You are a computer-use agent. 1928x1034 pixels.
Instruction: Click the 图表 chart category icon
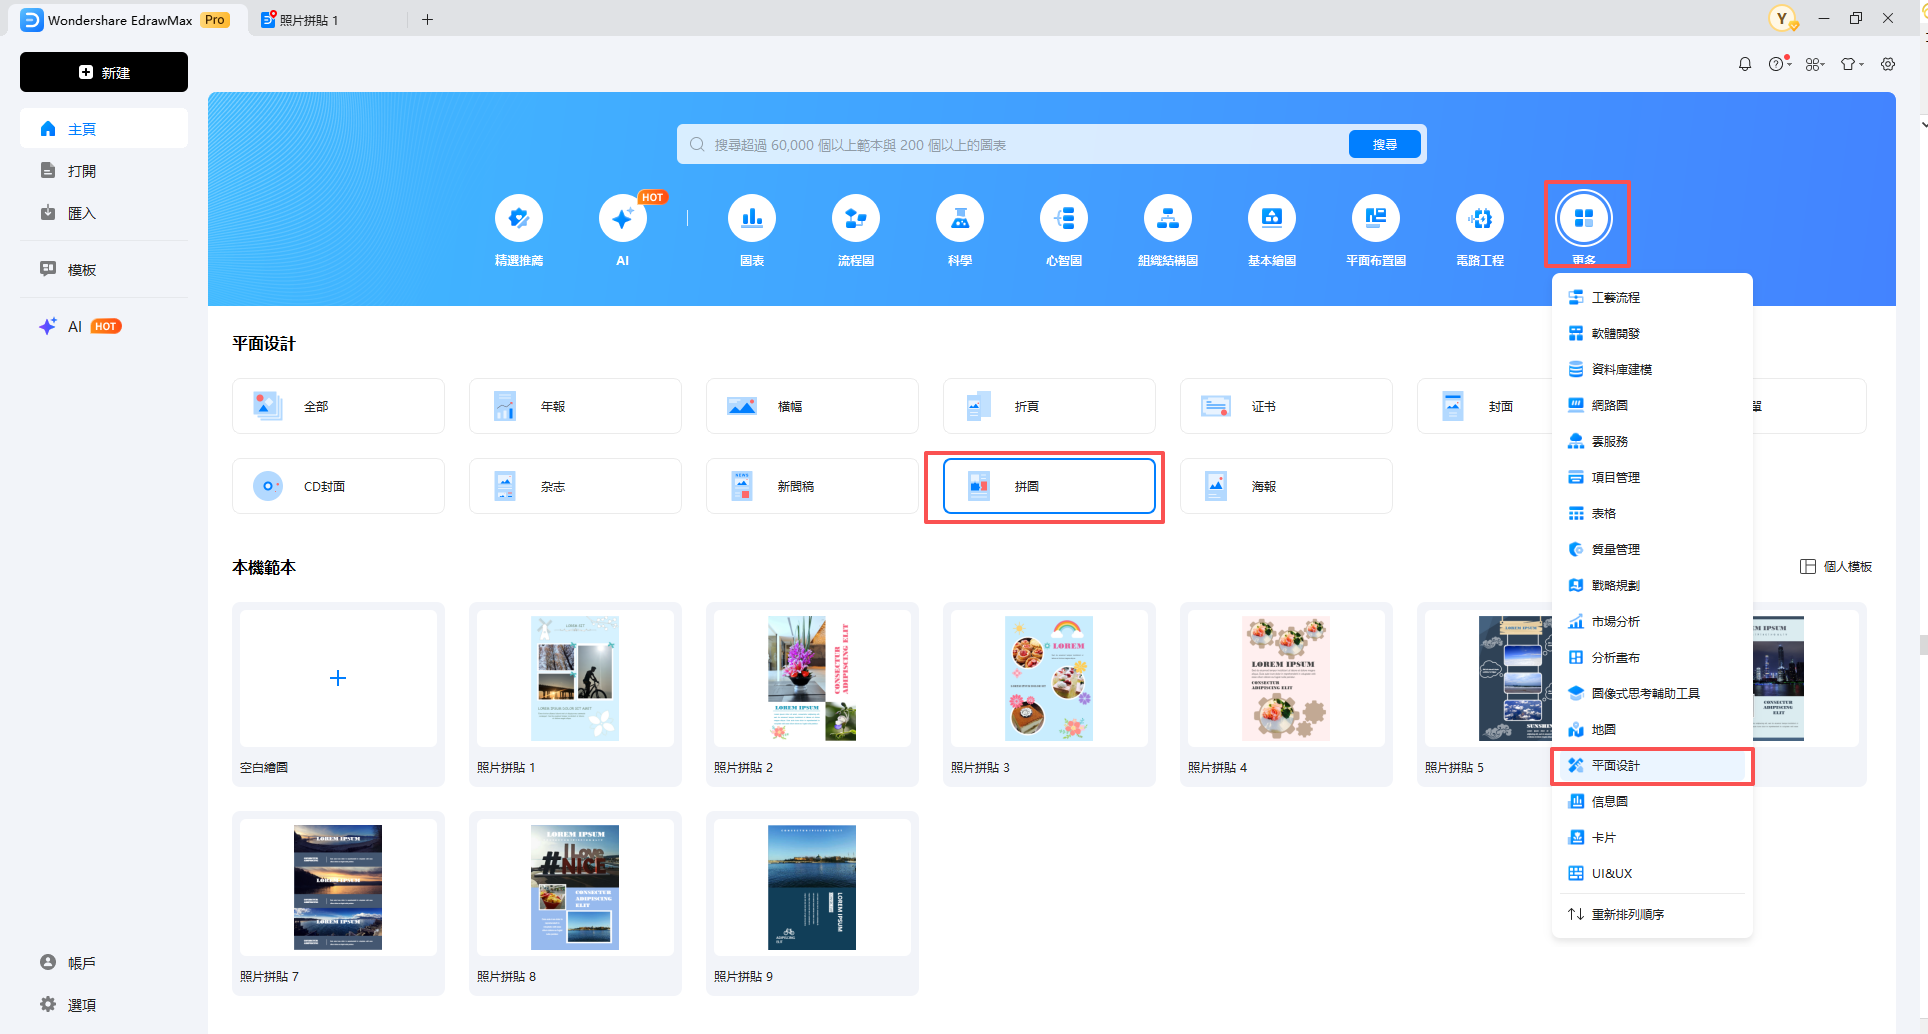[751, 219]
